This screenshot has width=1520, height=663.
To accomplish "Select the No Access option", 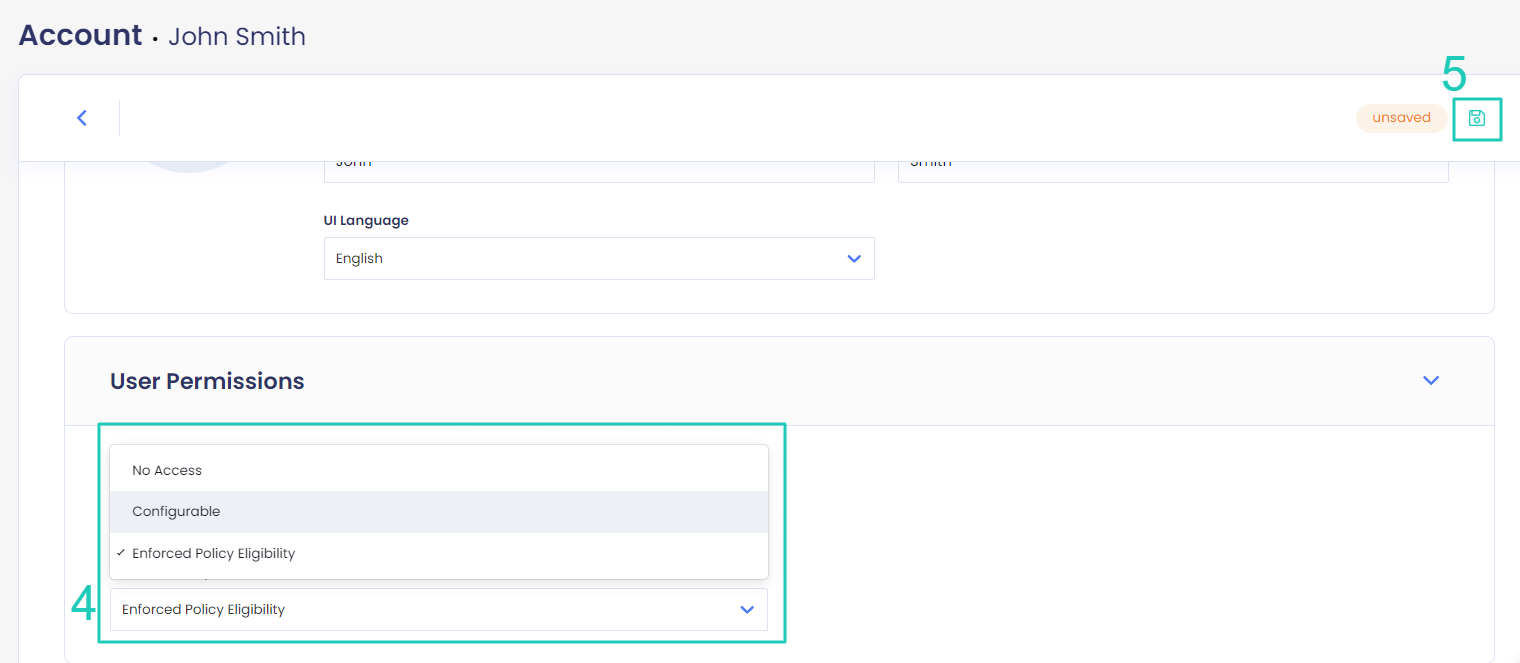I will [167, 470].
